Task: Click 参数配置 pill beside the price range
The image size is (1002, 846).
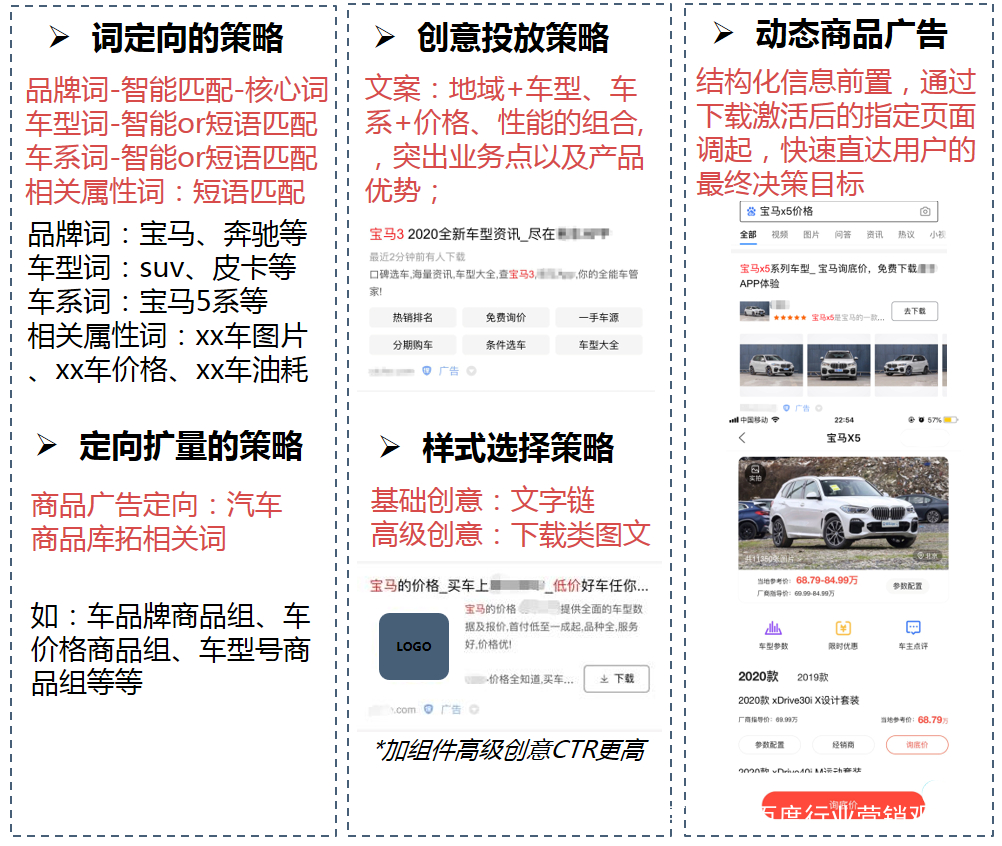Action: point(907,586)
